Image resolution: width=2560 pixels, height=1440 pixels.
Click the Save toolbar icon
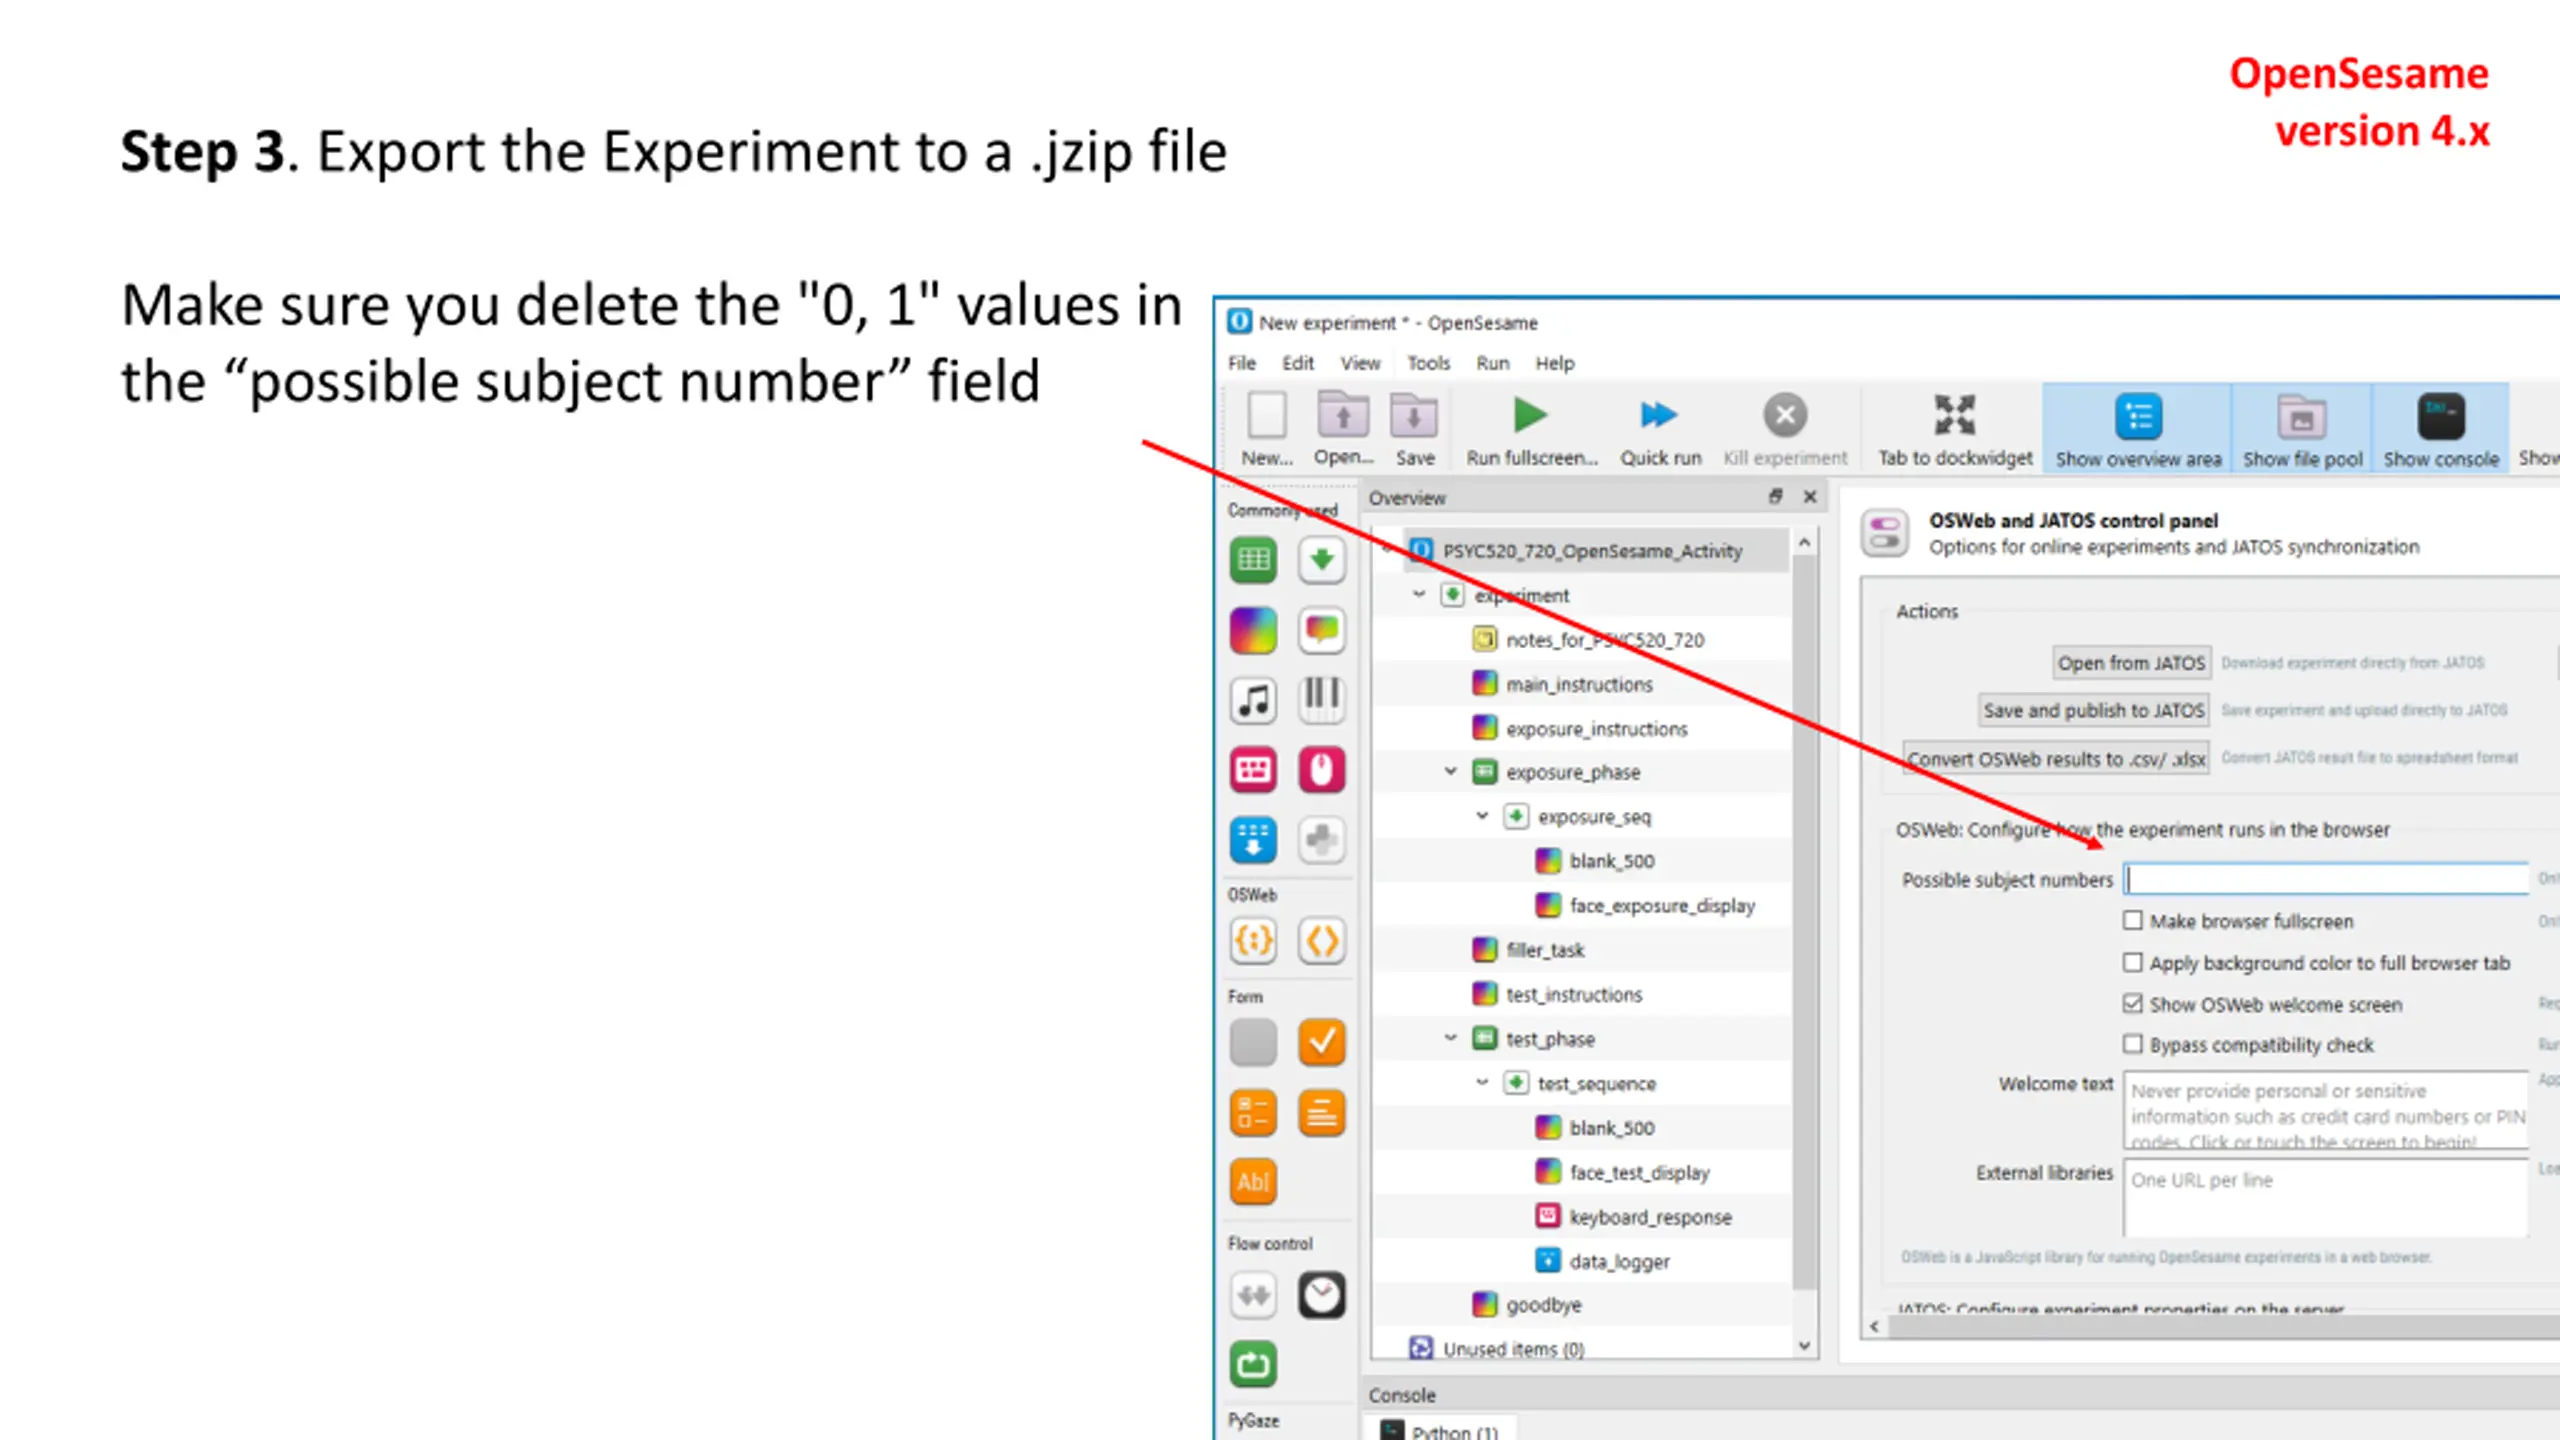coord(1414,416)
